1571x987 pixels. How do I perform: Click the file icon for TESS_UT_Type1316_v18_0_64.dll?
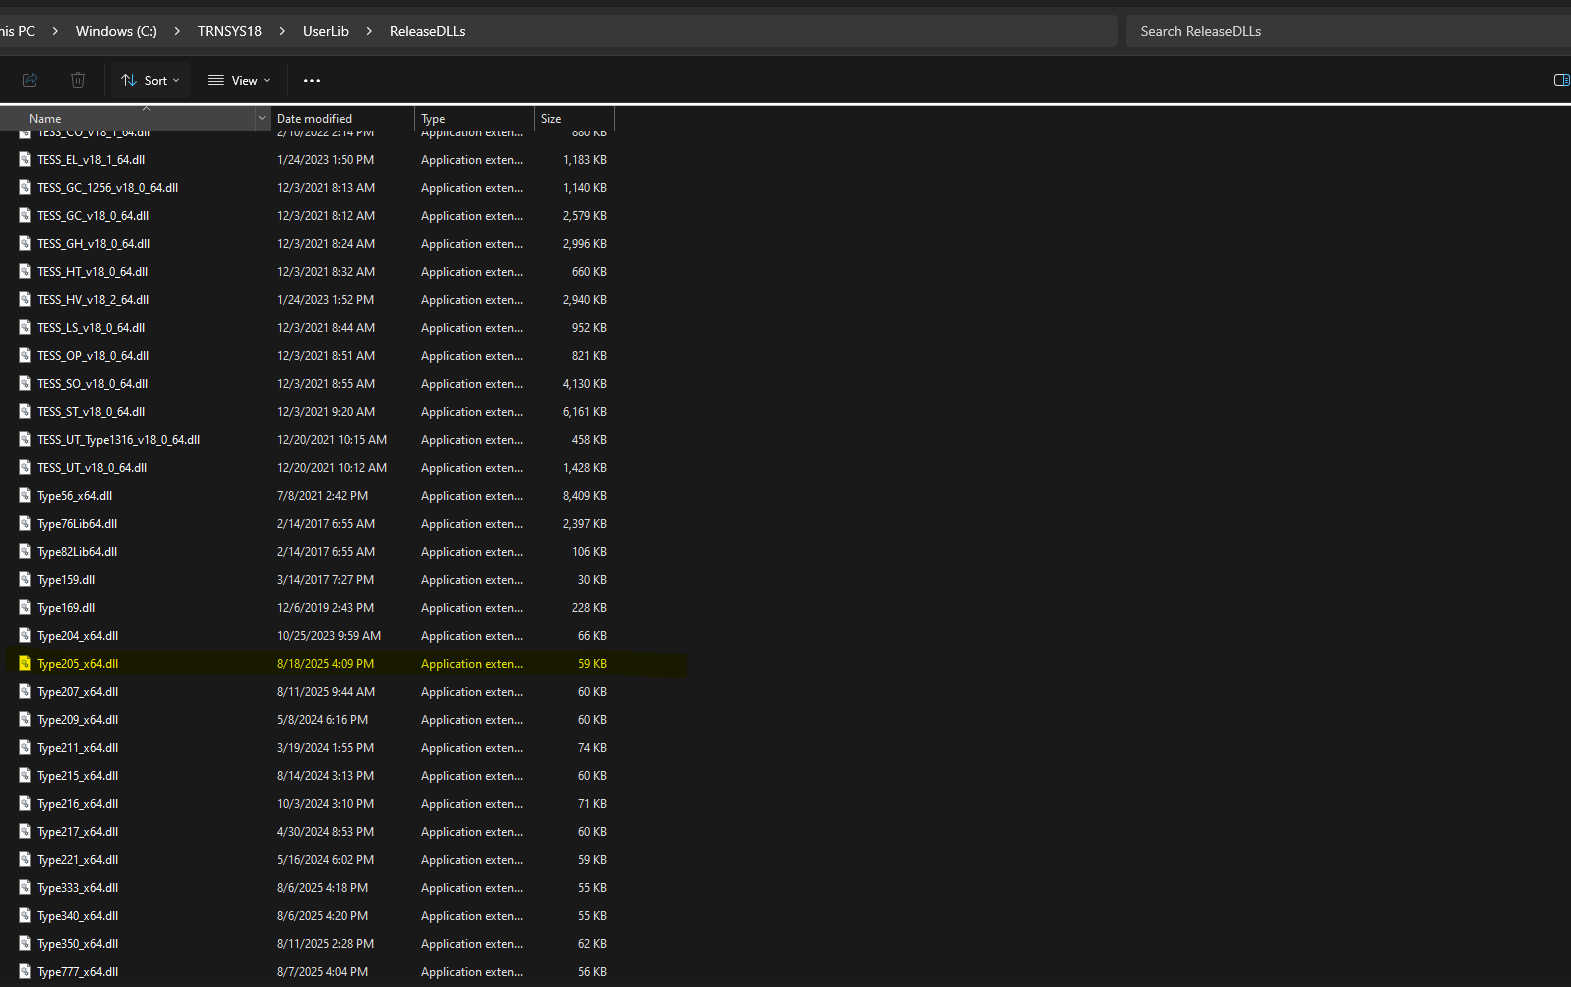pos(25,439)
